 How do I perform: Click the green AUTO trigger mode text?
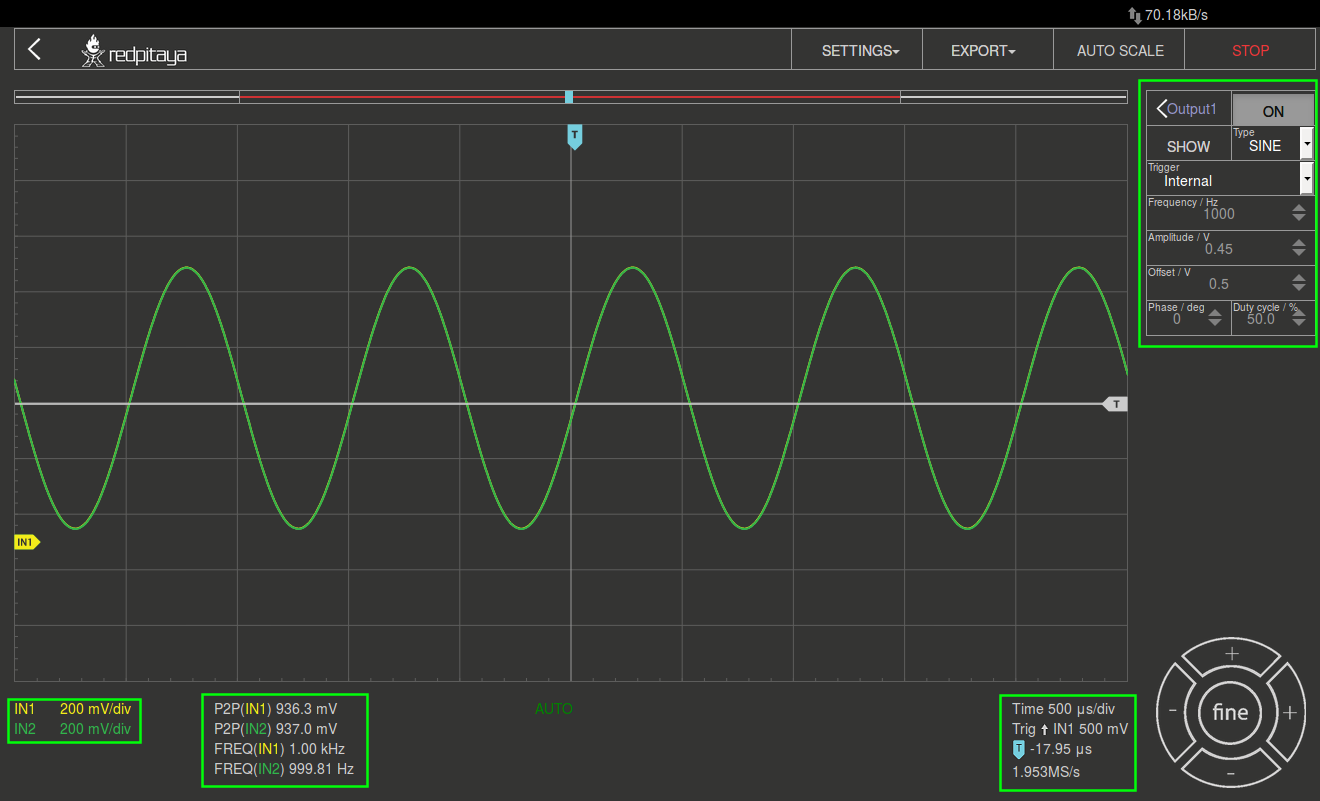pyautogui.click(x=554, y=709)
